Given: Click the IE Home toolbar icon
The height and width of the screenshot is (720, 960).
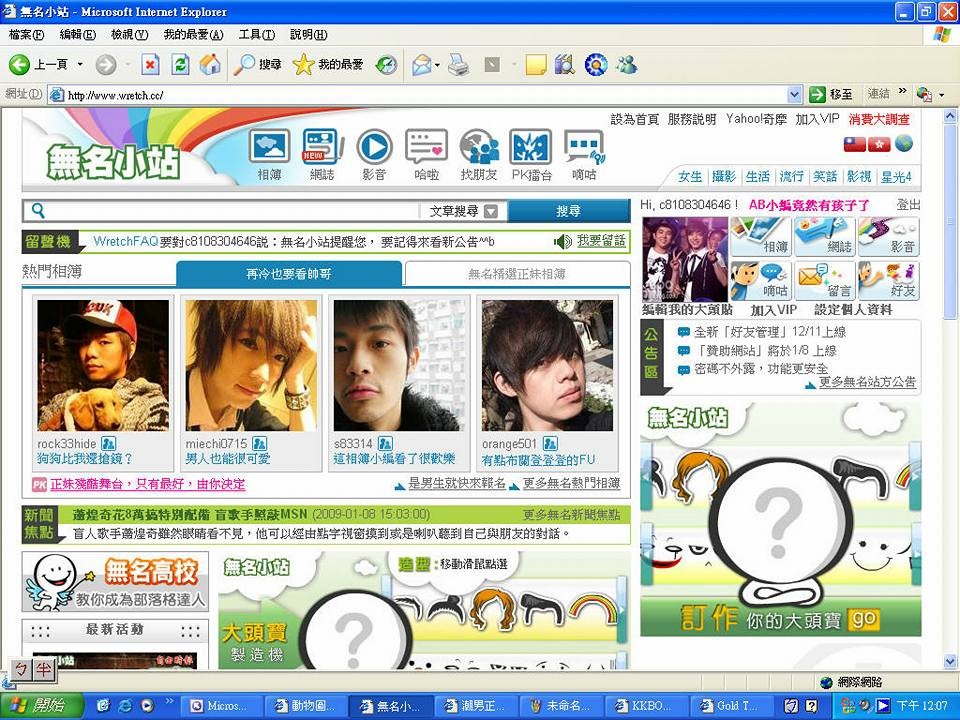Looking at the screenshot, I should tap(210, 65).
